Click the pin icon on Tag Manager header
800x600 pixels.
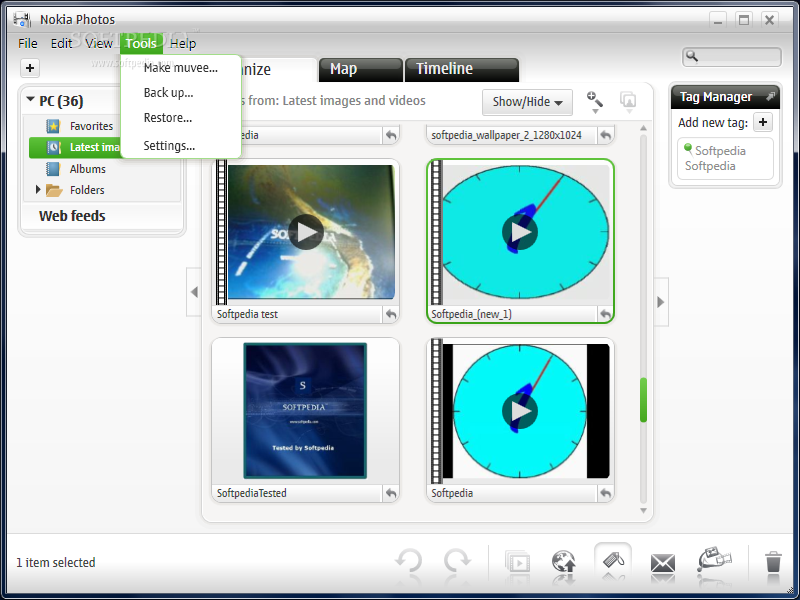770,96
